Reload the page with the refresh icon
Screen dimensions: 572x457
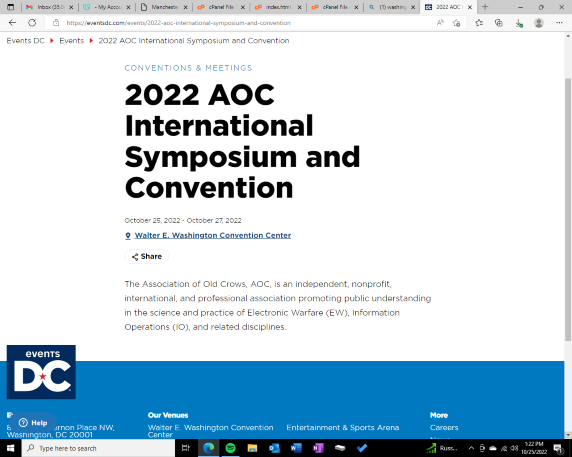[32, 23]
